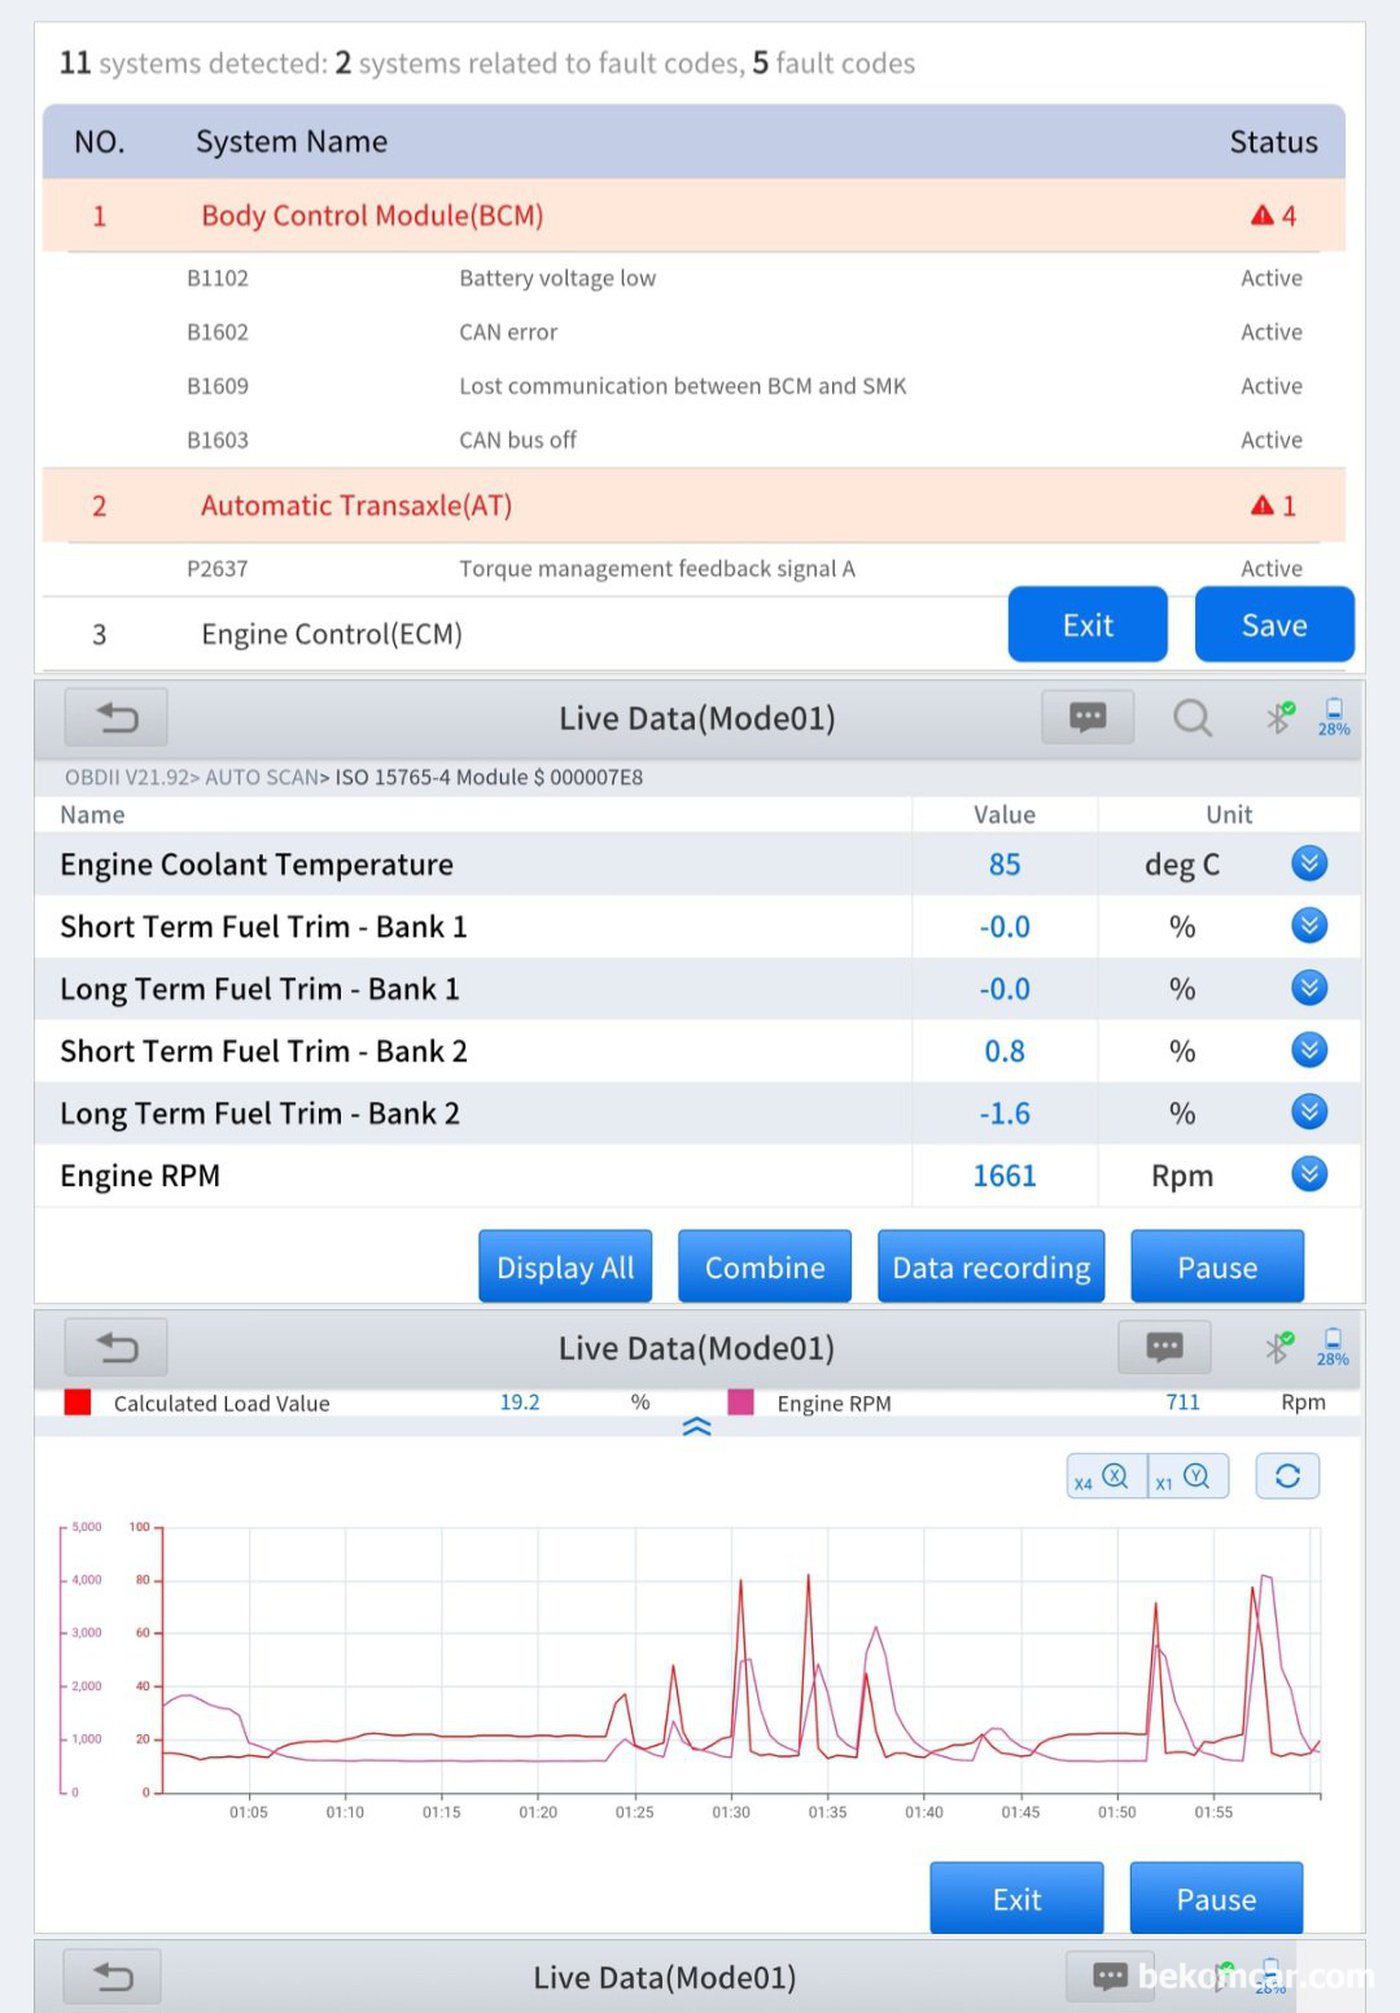
Task: Click the X1 vertical zoom icon
Action: (1187, 1477)
